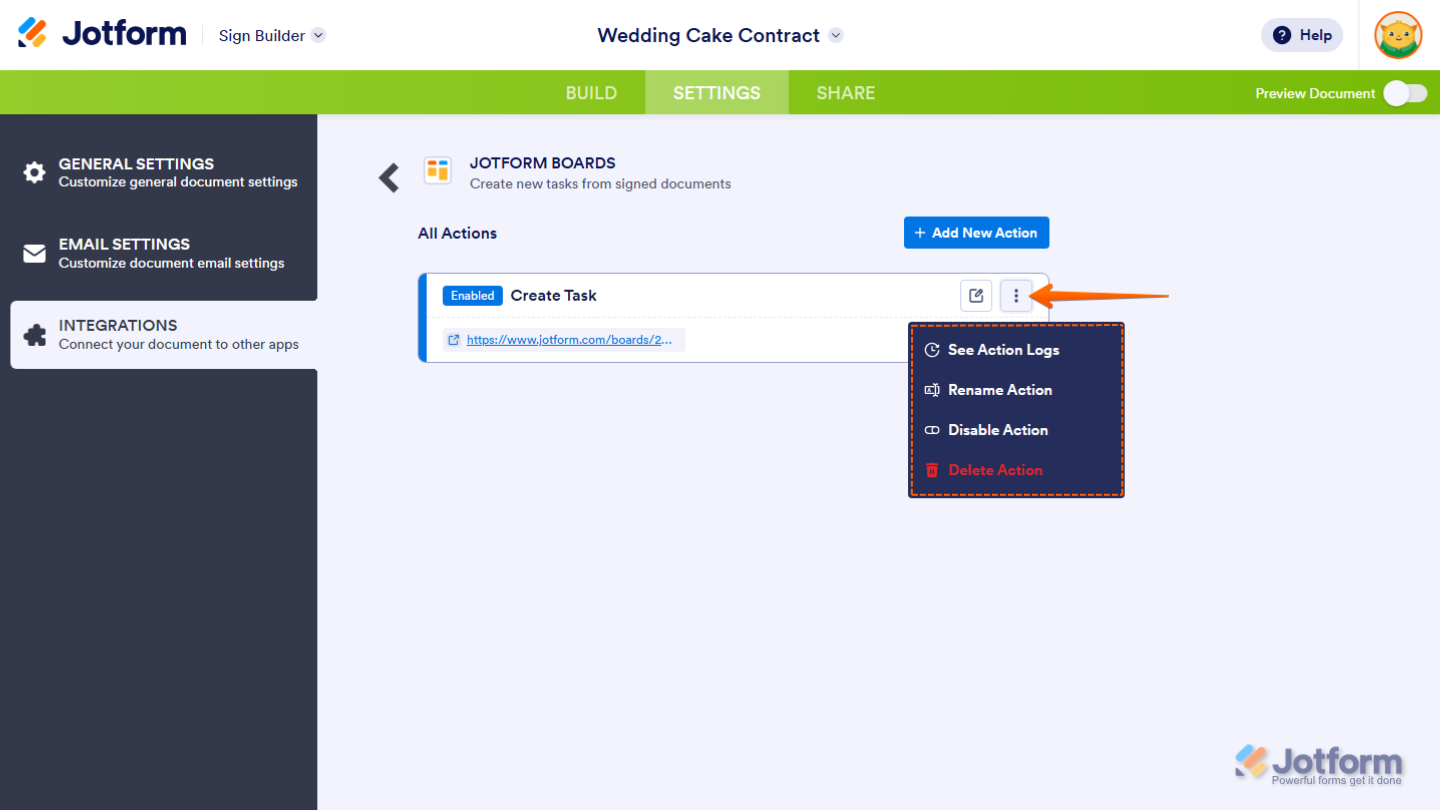1440x810 pixels.
Task: Choose Rename Action from the menu
Action: pyautogui.click(x=1016, y=390)
